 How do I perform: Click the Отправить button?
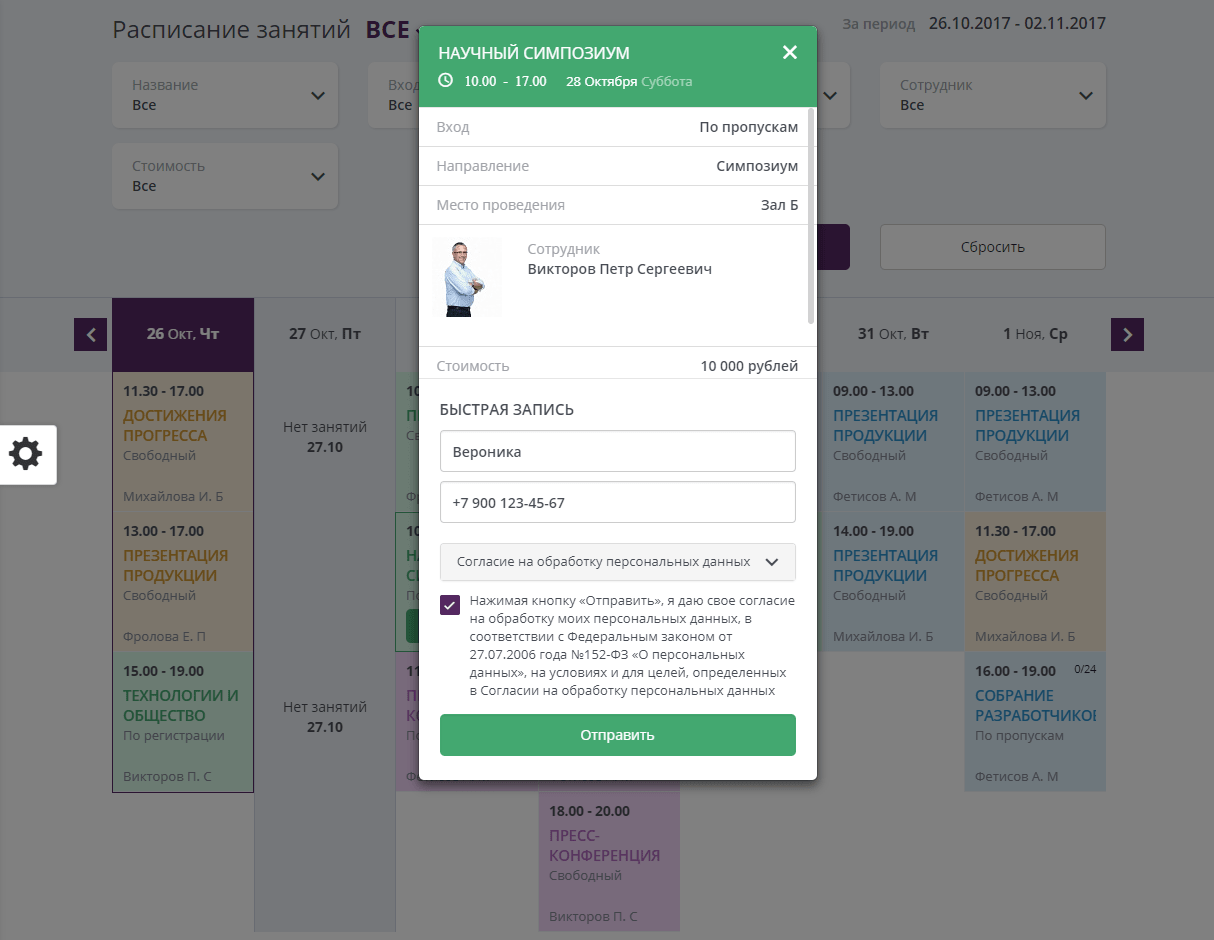click(x=618, y=735)
